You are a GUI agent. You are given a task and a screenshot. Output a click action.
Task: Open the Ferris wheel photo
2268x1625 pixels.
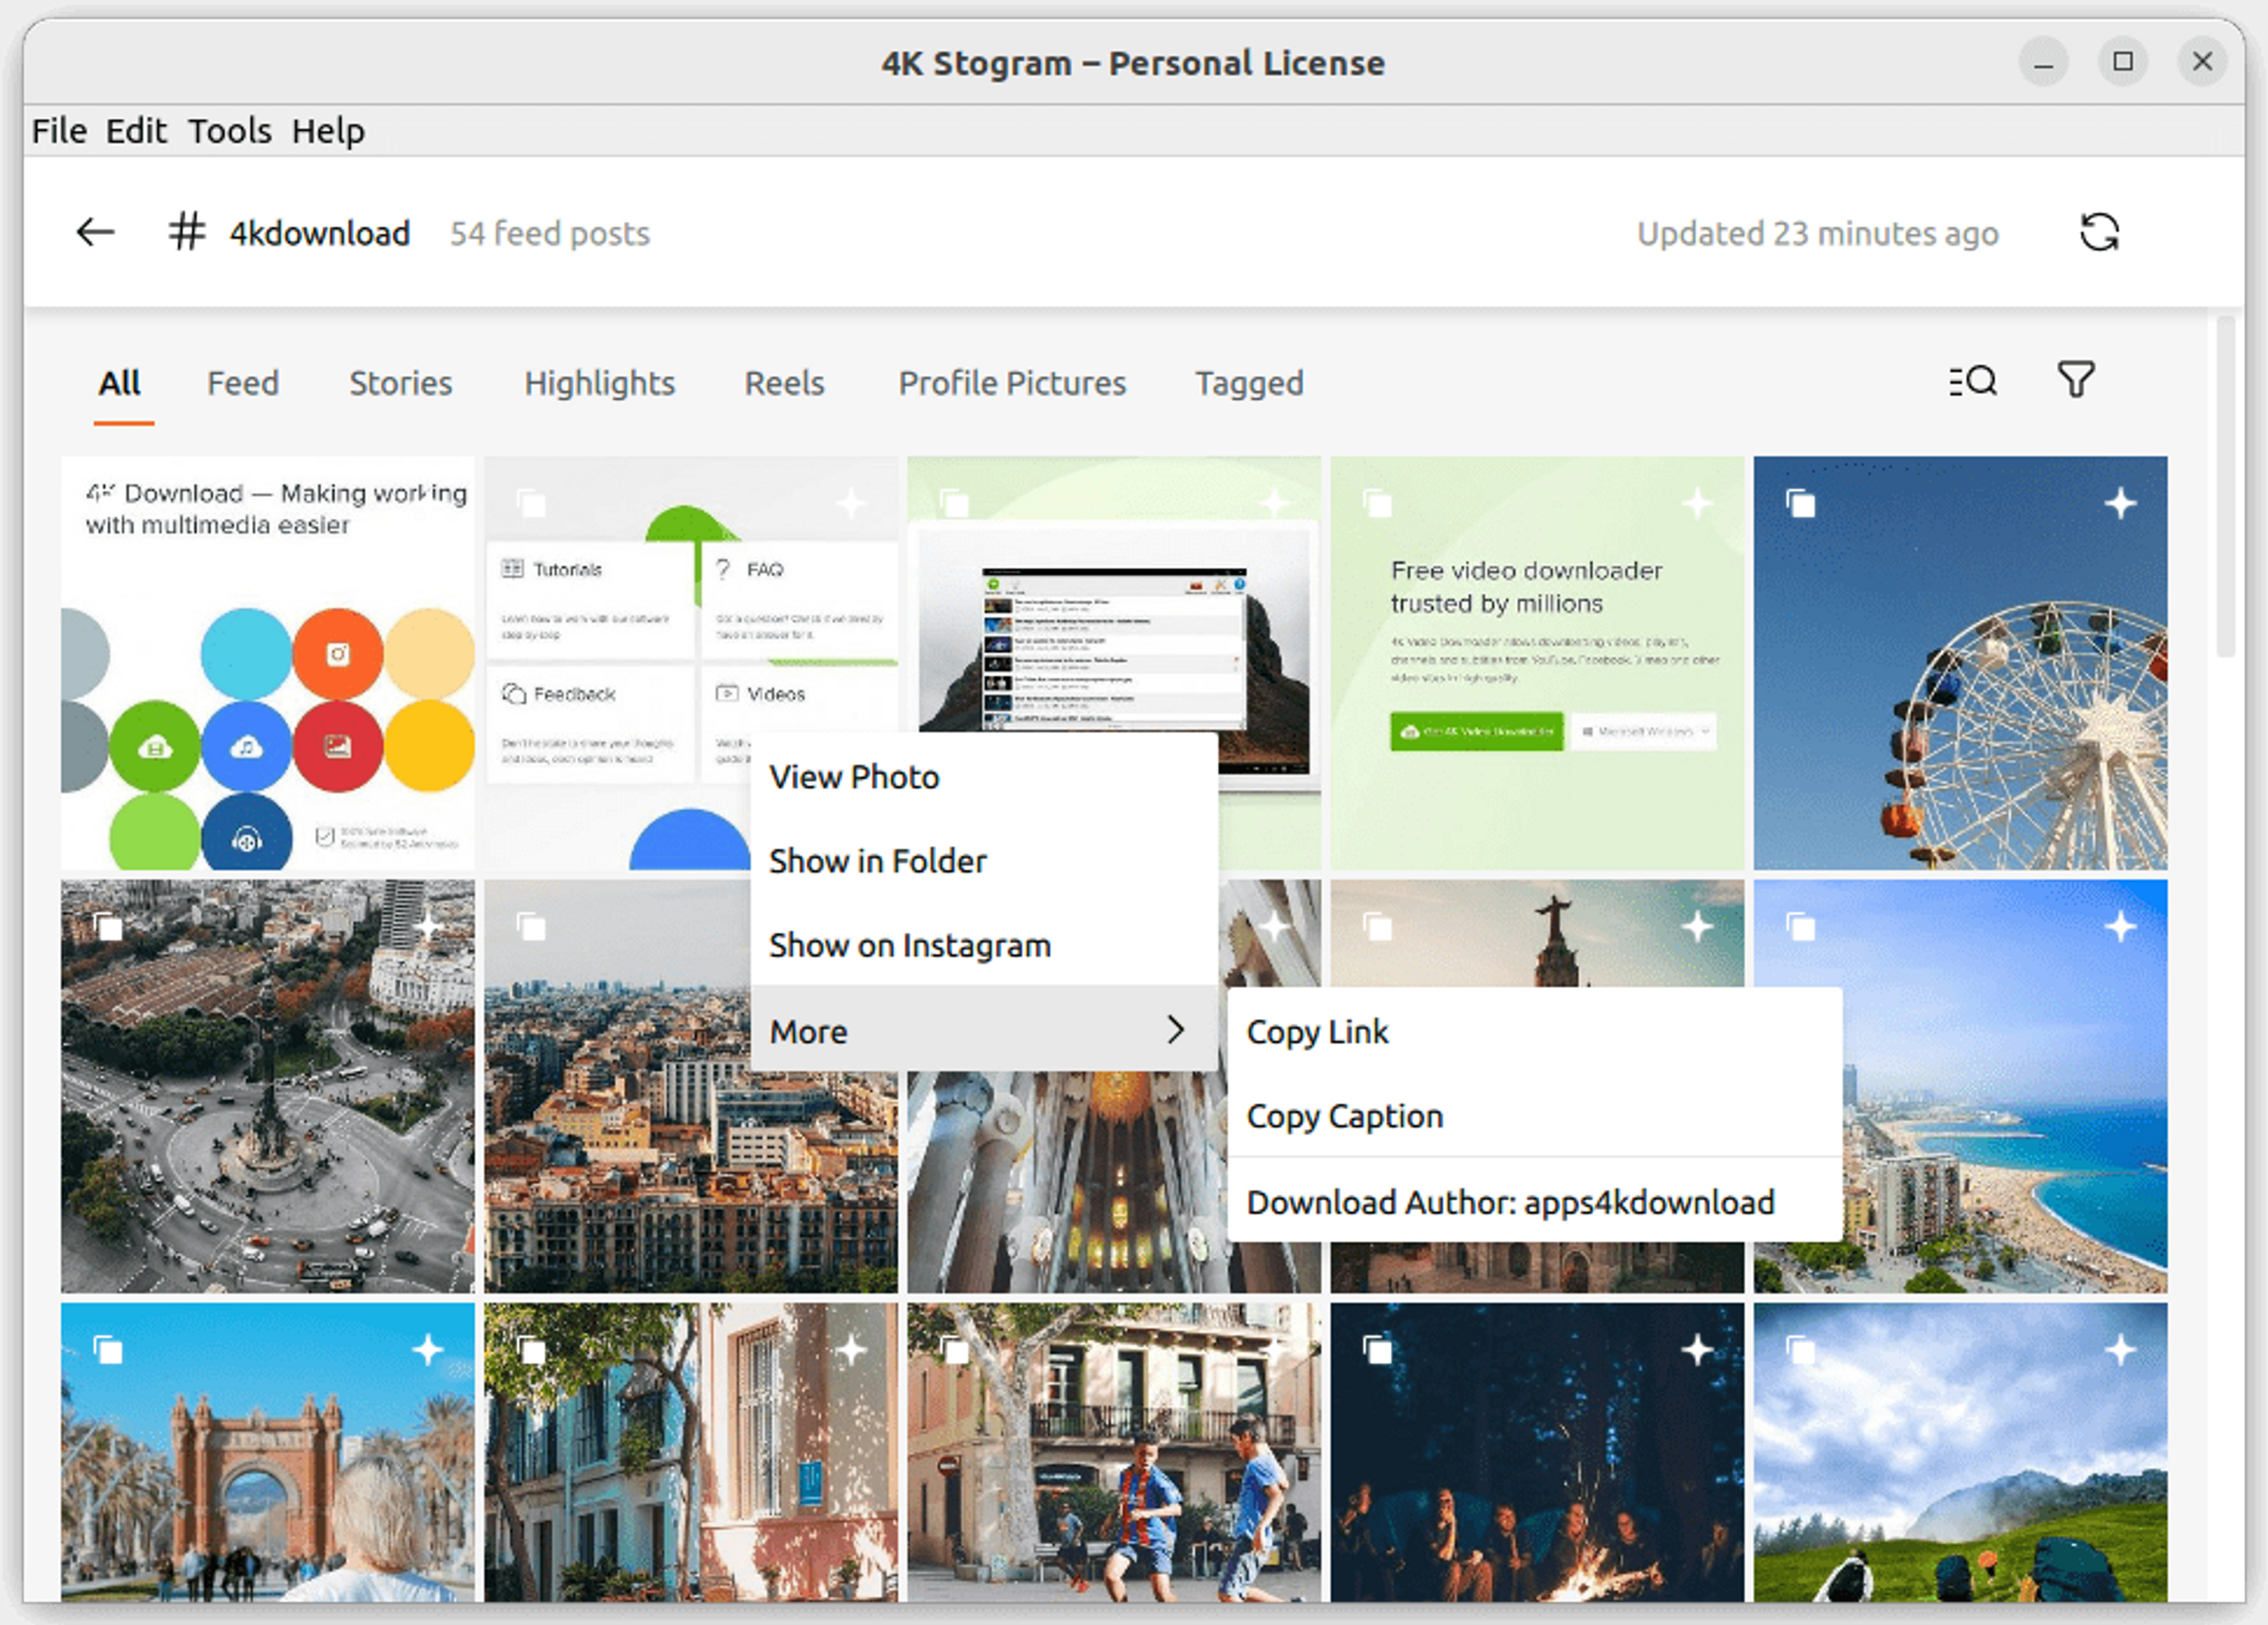pyautogui.click(x=1960, y=663)
